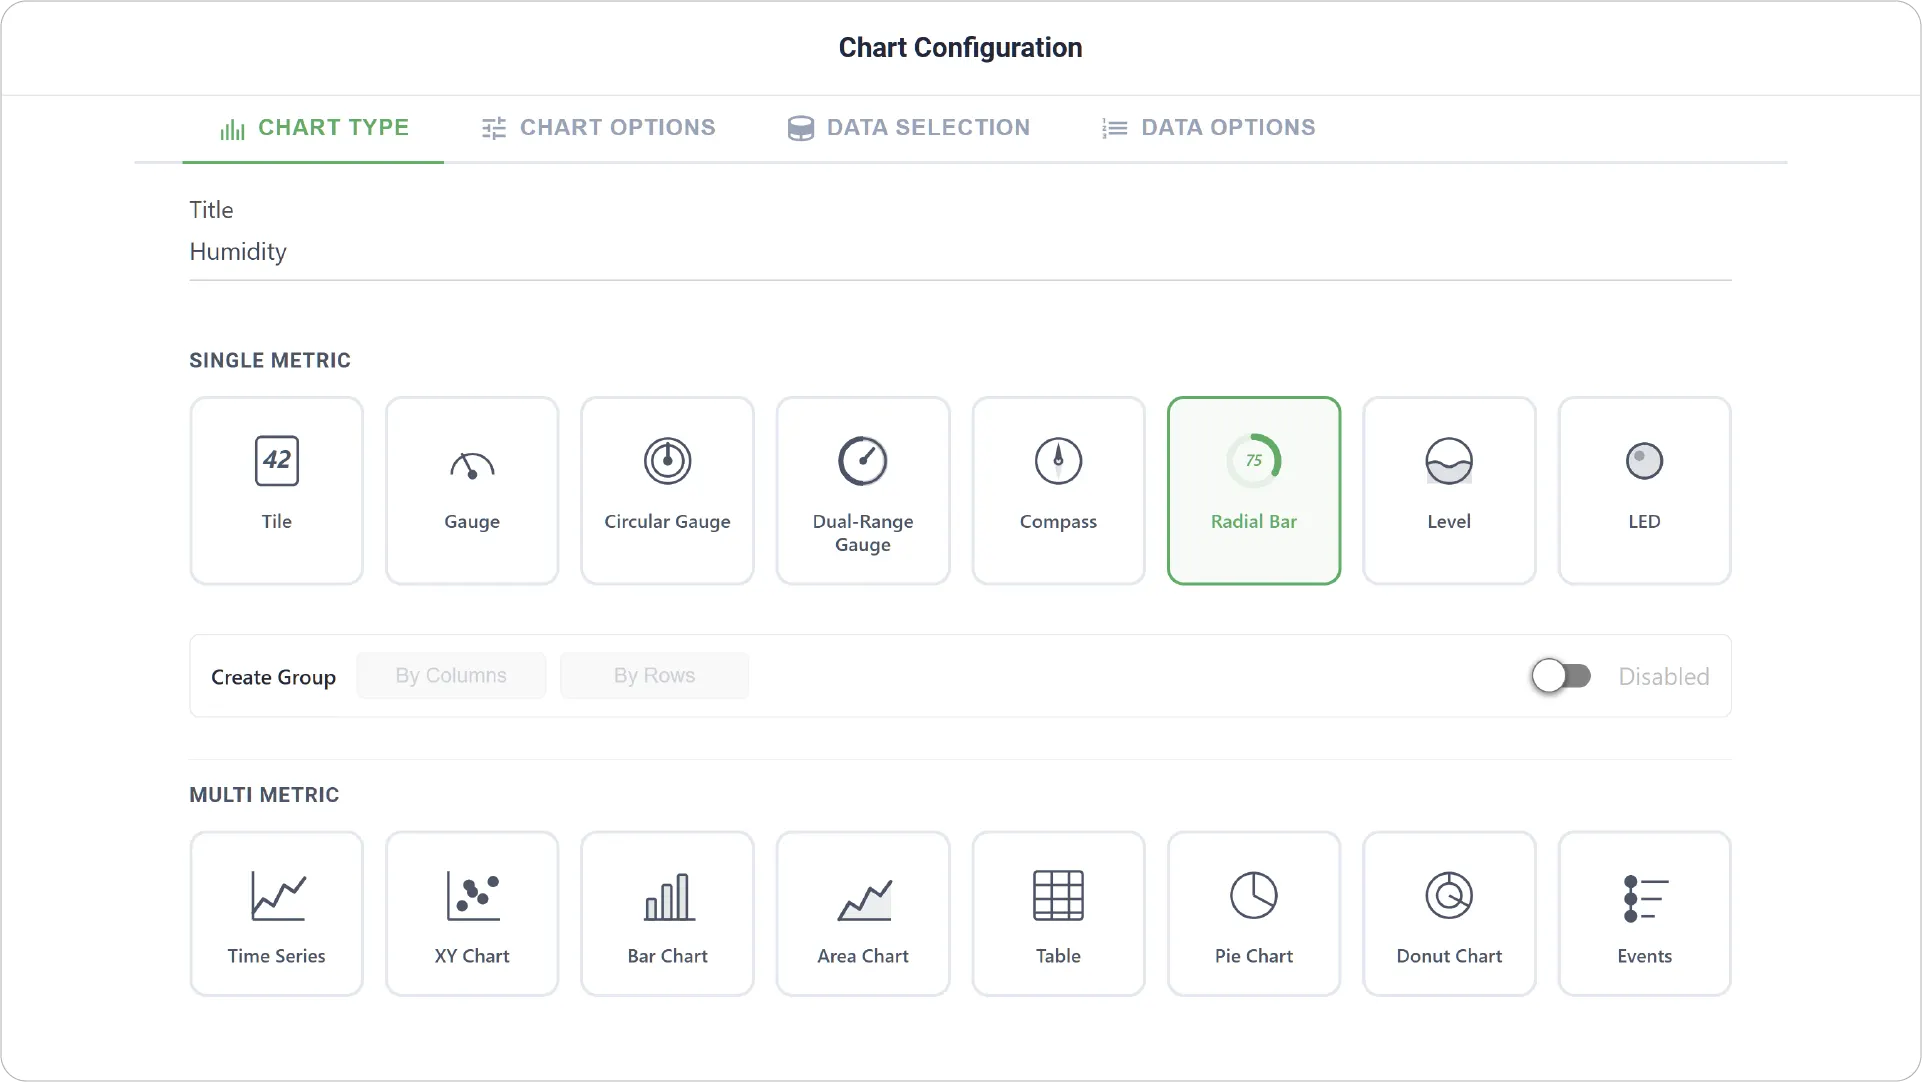
Task: Click the Create Group label
Action: 273,677
